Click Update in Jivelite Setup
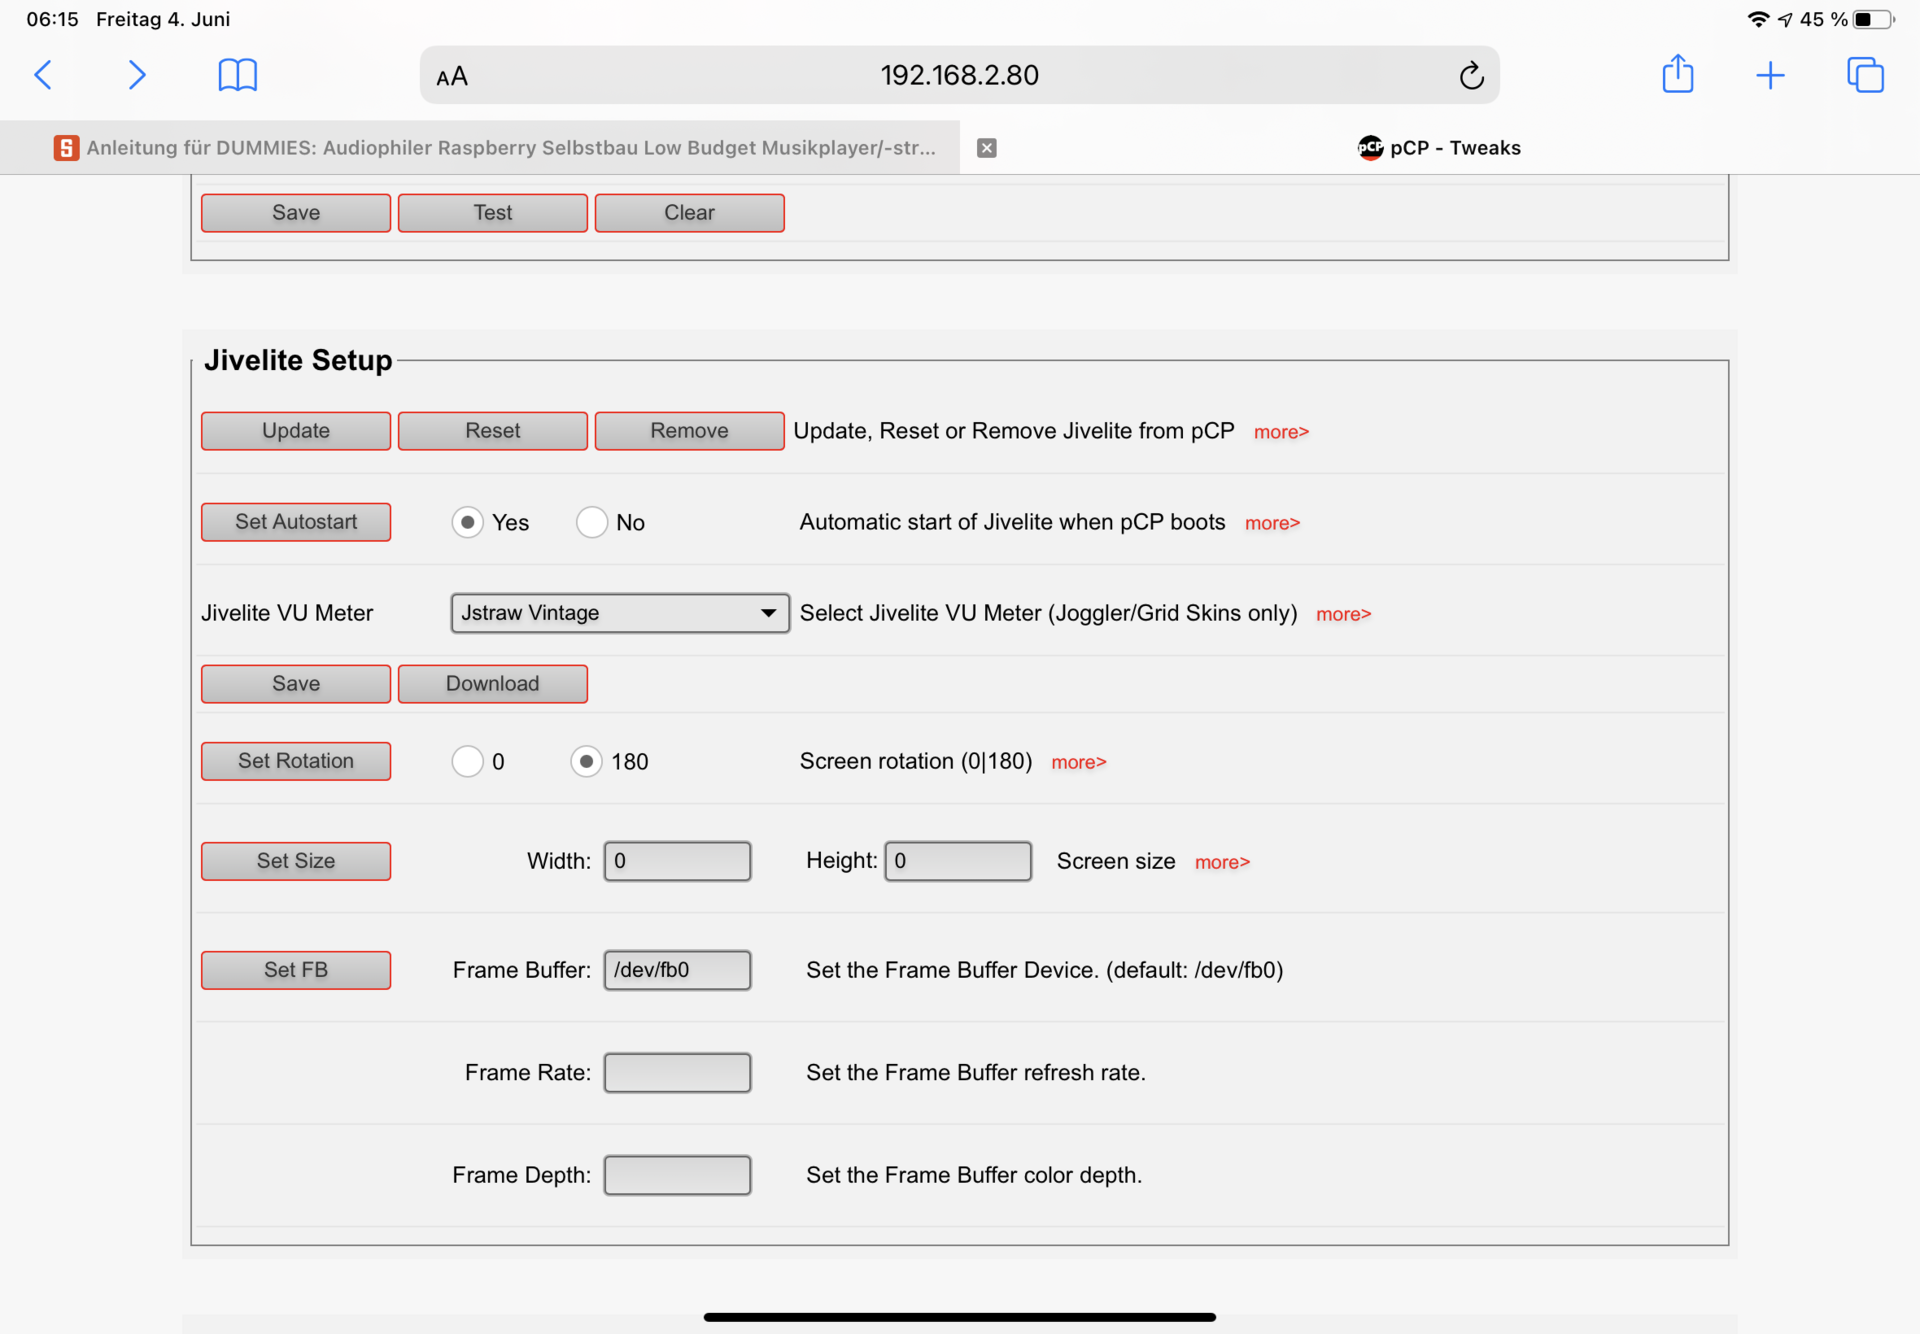The width and height of the screenshot is (1920, 1334). point(296,431)
